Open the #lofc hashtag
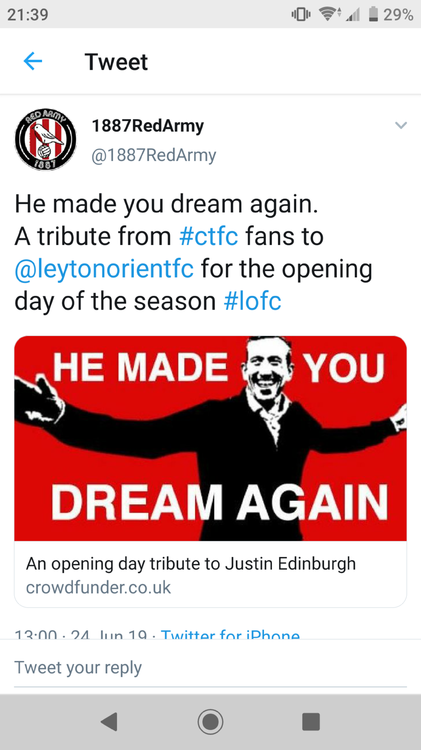This screenshot has height=750, width=421. [x=252, y=301]
